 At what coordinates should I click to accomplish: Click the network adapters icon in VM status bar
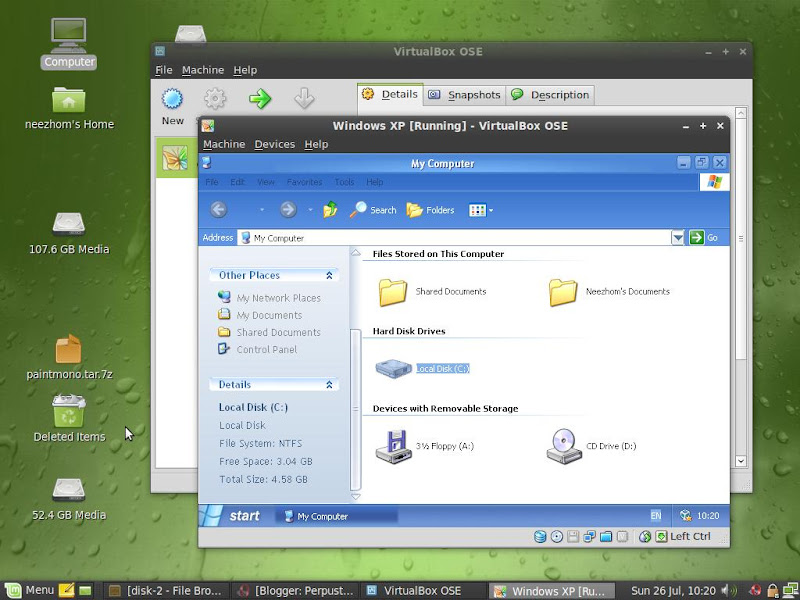(589, 536)
